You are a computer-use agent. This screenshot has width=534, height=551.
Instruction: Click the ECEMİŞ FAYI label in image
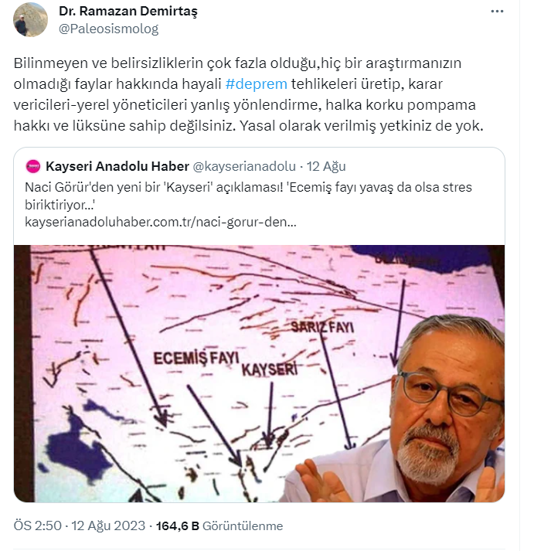(196, 358)
